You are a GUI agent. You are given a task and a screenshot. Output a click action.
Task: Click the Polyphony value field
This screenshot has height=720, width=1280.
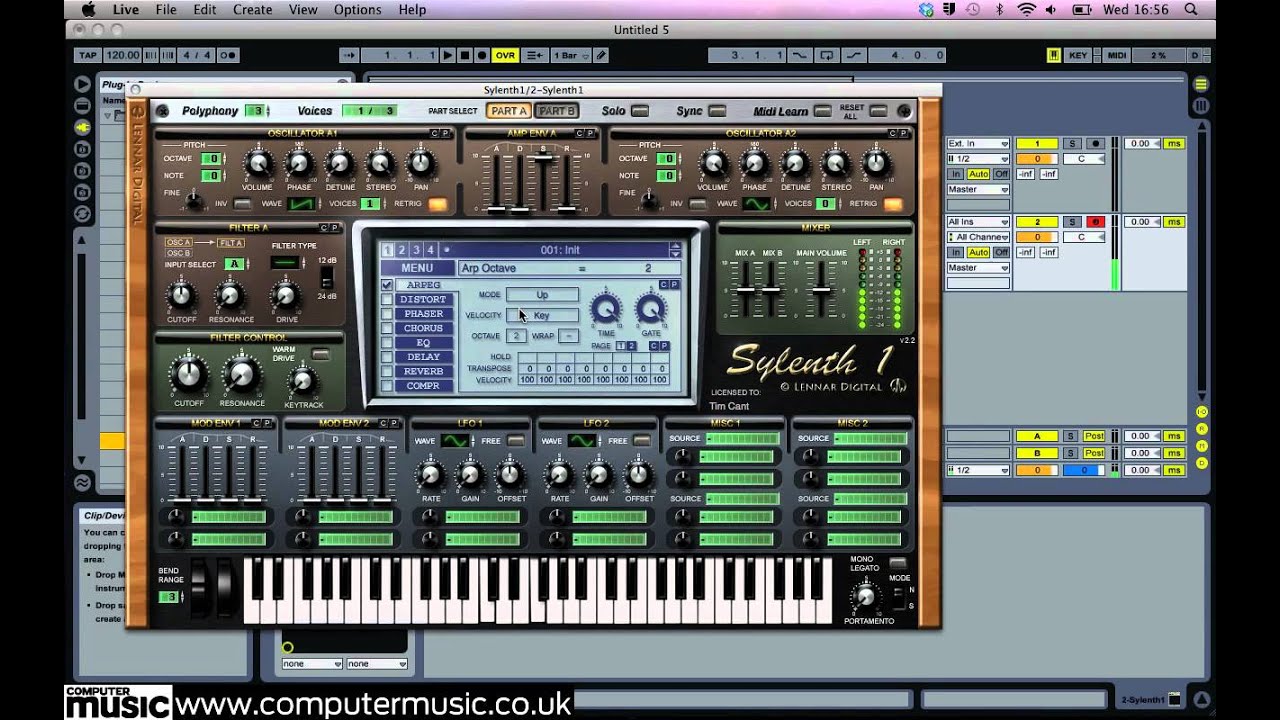[x=257, y=111]
